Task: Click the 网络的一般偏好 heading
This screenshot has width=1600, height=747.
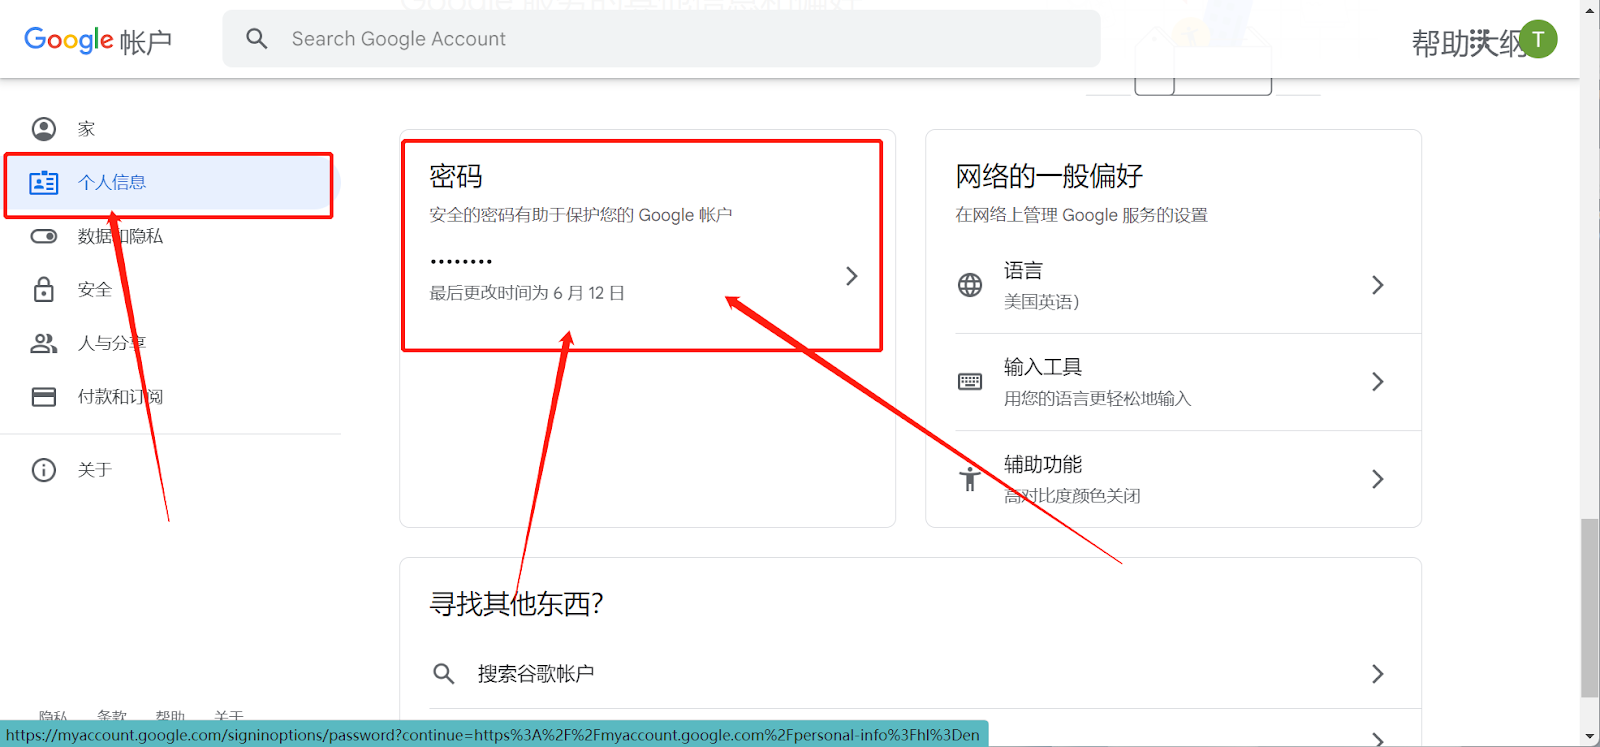Action: (1049, 177)
